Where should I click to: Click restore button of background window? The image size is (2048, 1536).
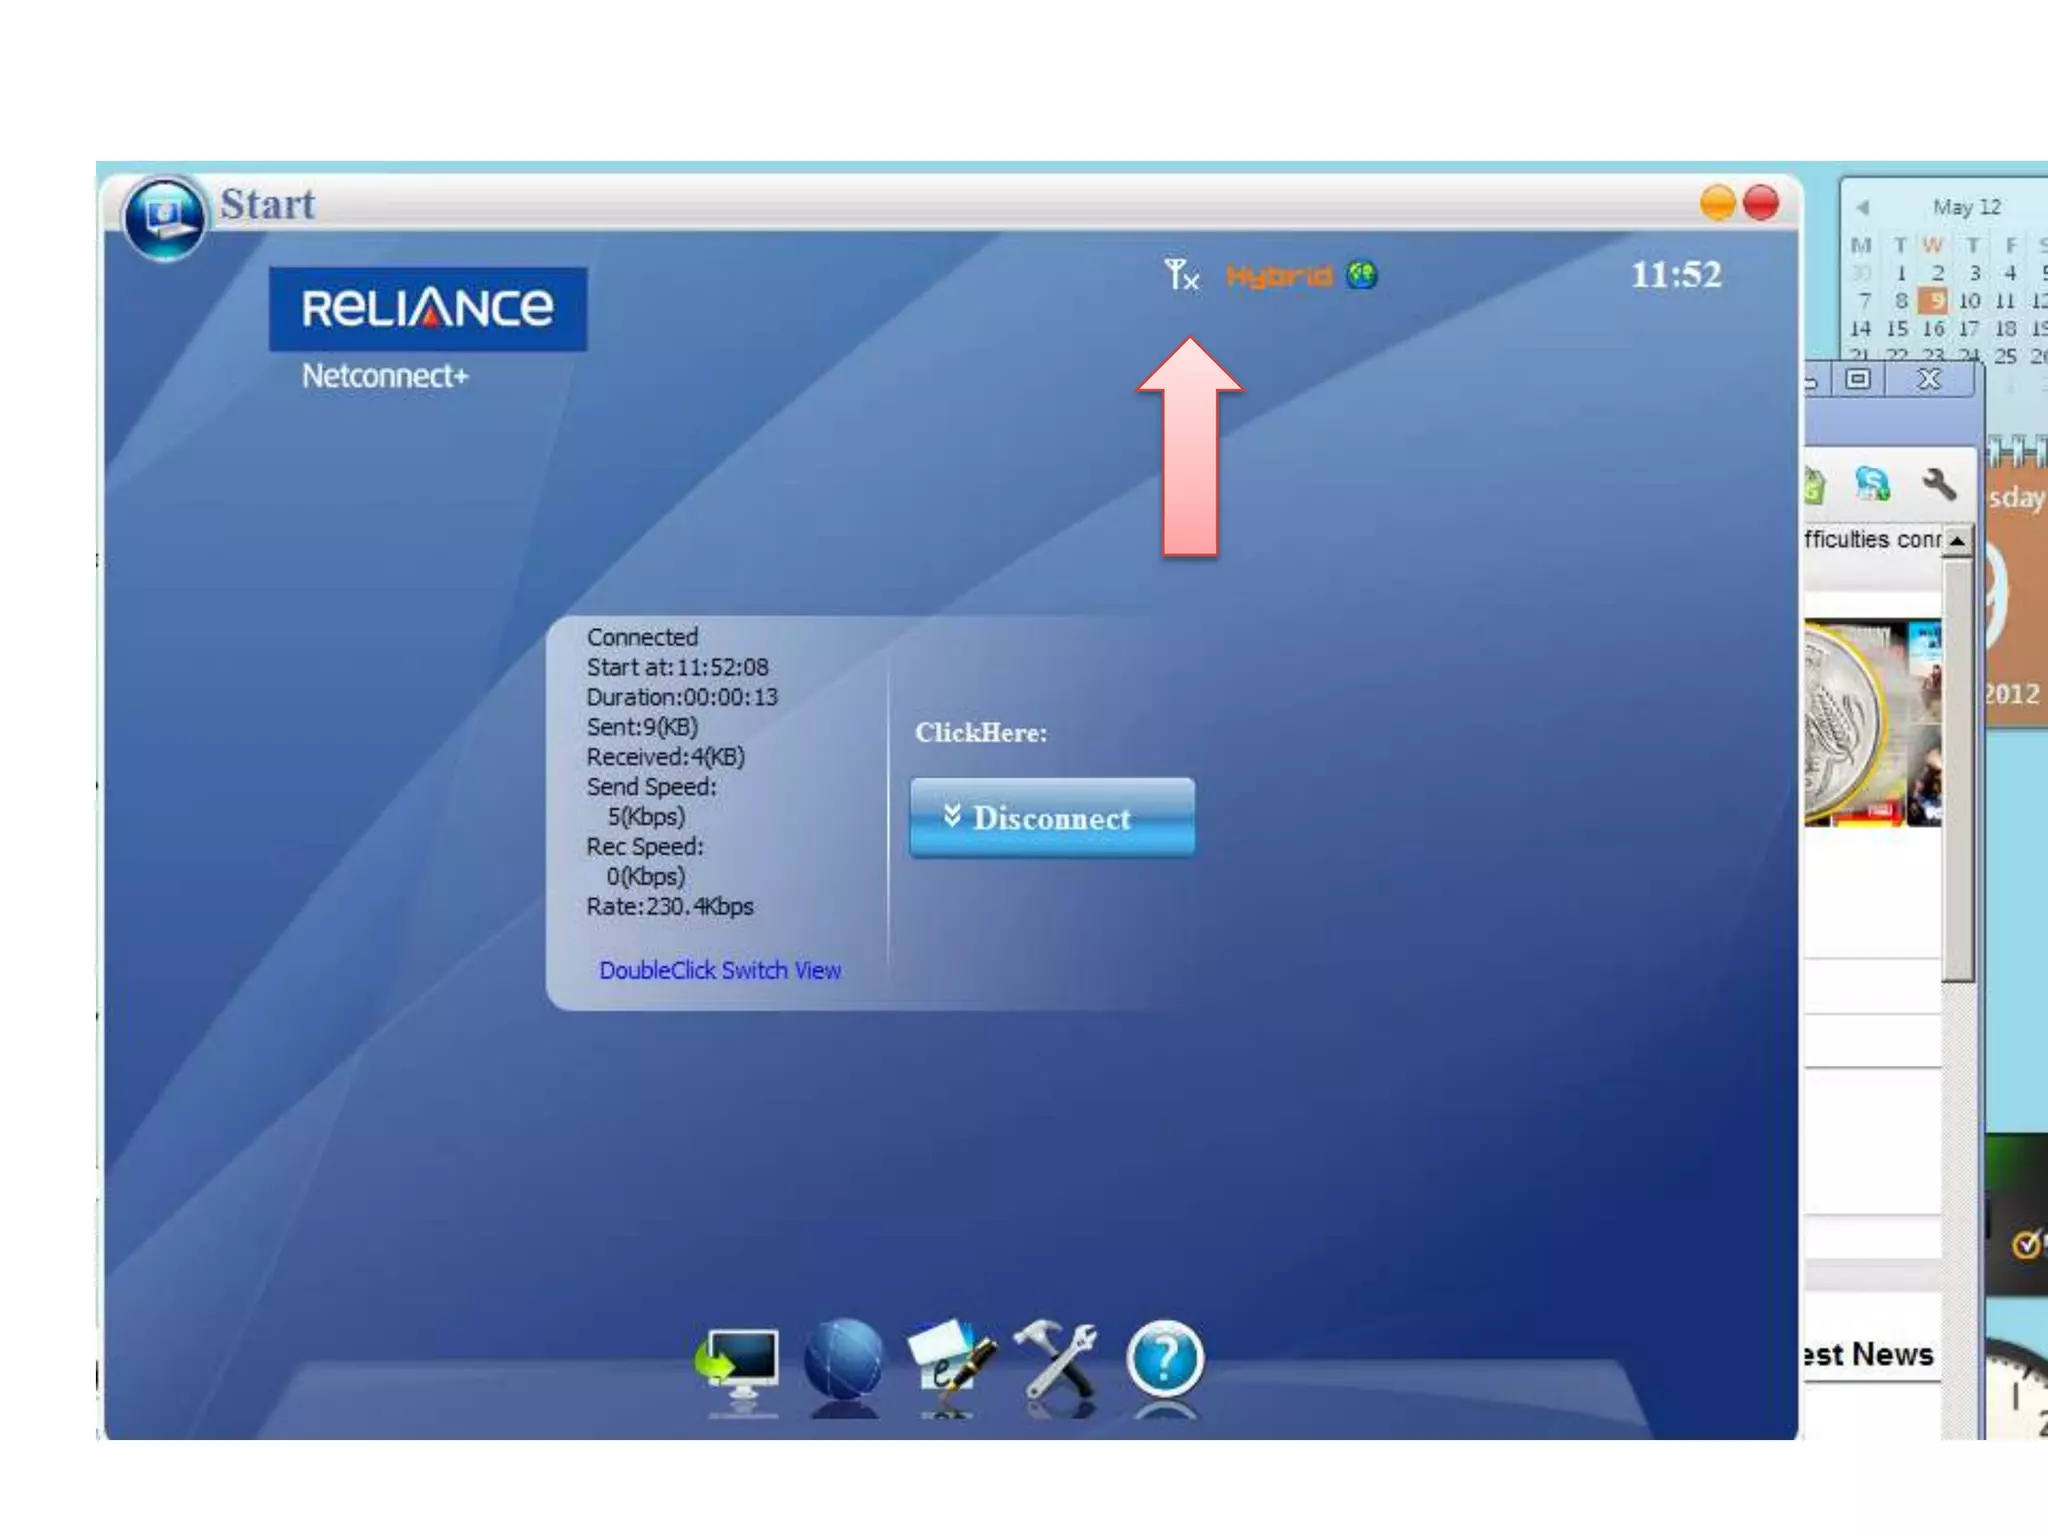point(1858,379)
